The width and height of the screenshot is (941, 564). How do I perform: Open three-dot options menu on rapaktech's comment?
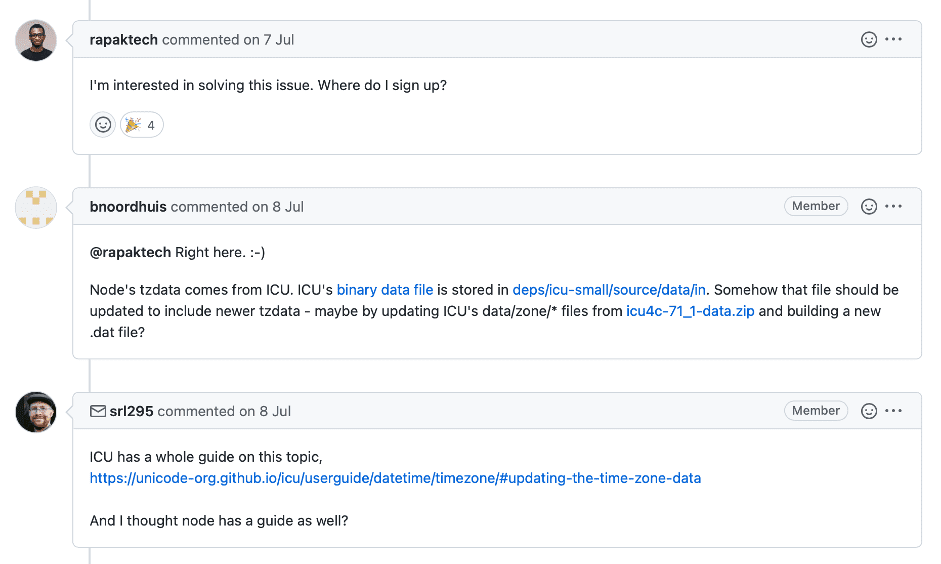tap(894, 40)
